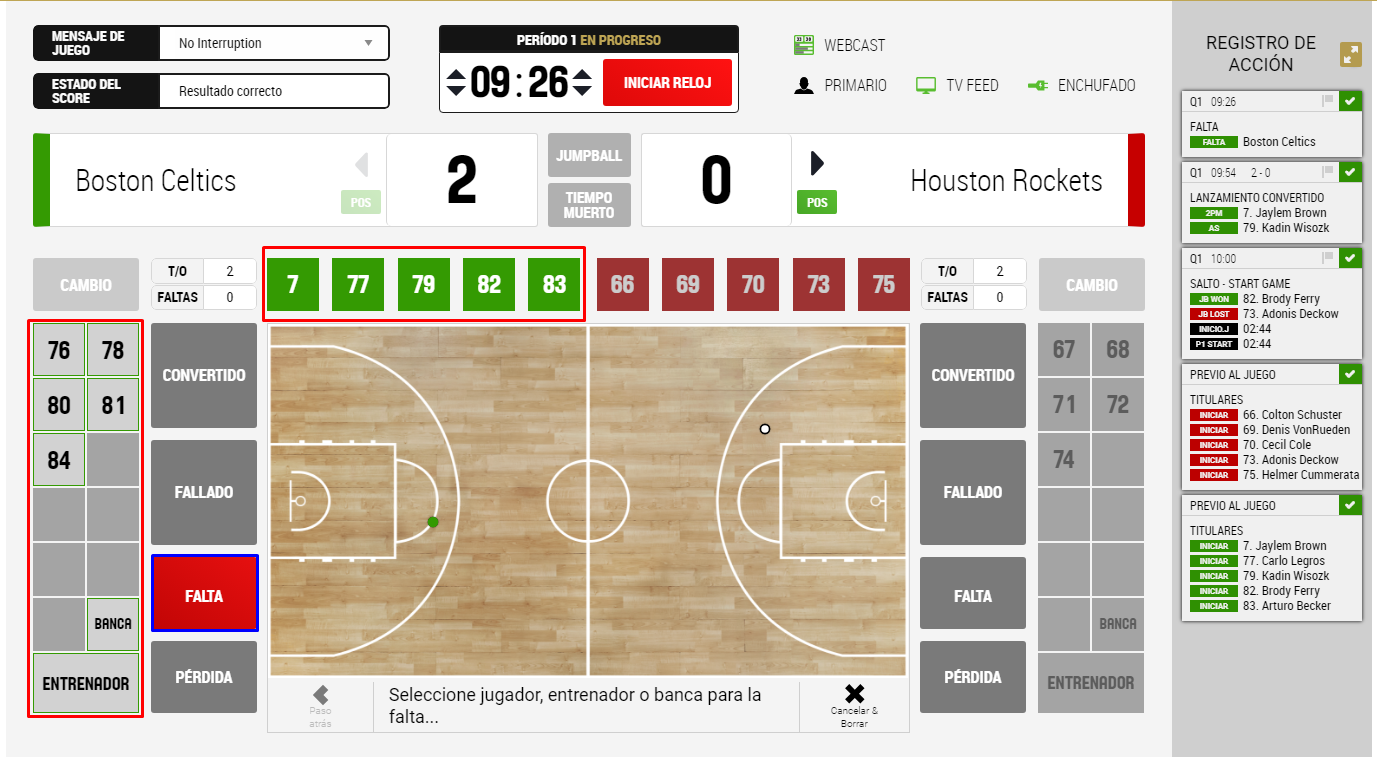
Task: Flag the Q1 10:00 Salto entry
Action: point(1328,258)
